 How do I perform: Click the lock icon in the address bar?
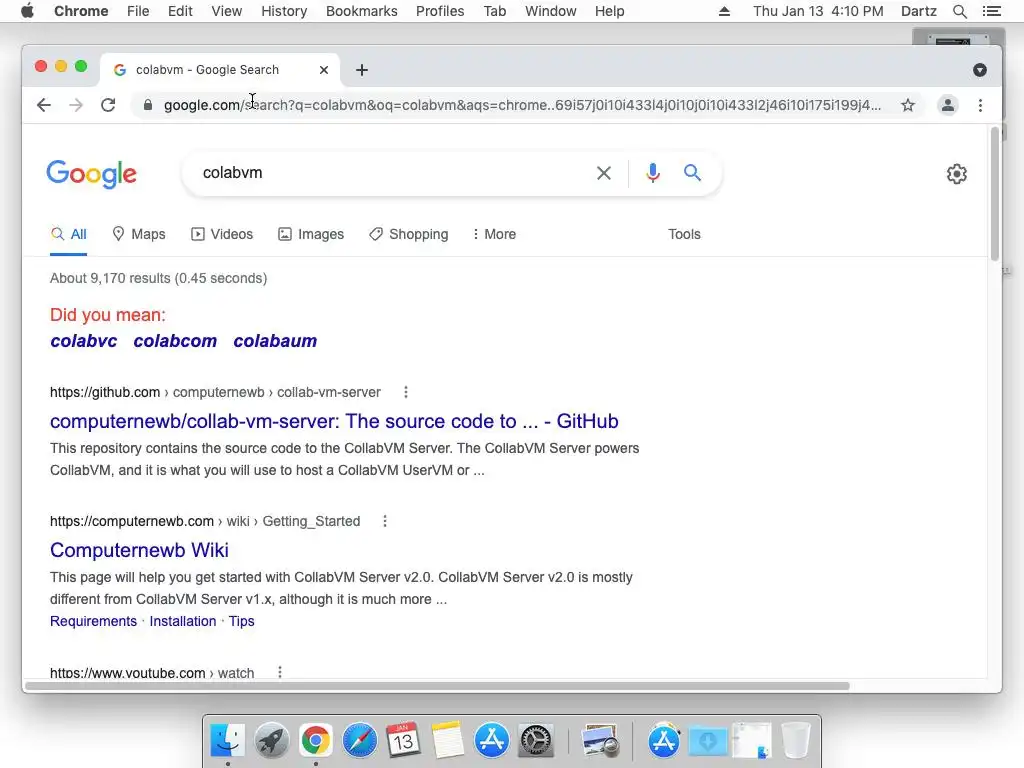tap(148, 105)
